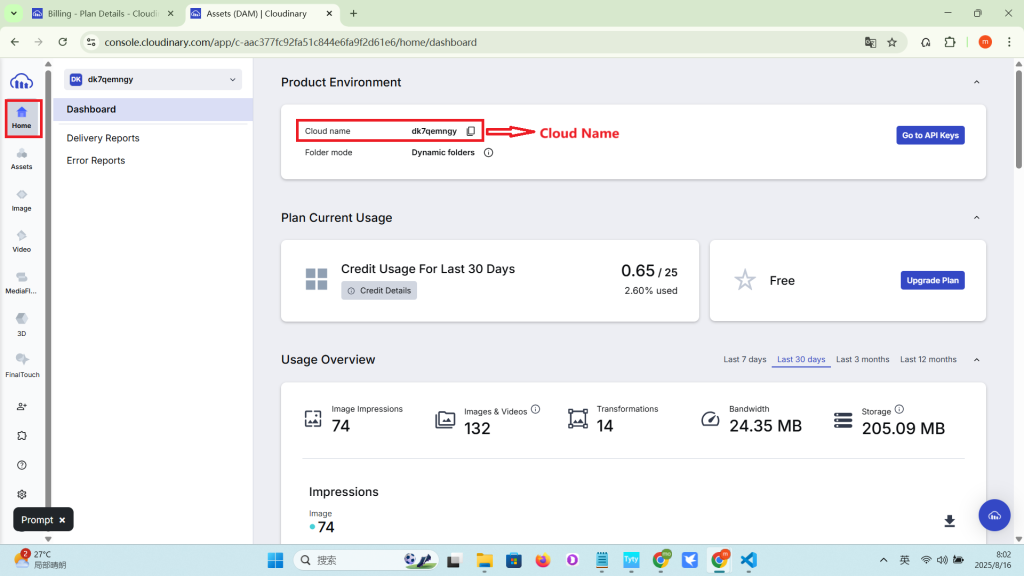Image resolution: width=1024 pixels, height=576 pixels.
Task: Open FinalTouch in the sidebar
Action: coord(22,366)
